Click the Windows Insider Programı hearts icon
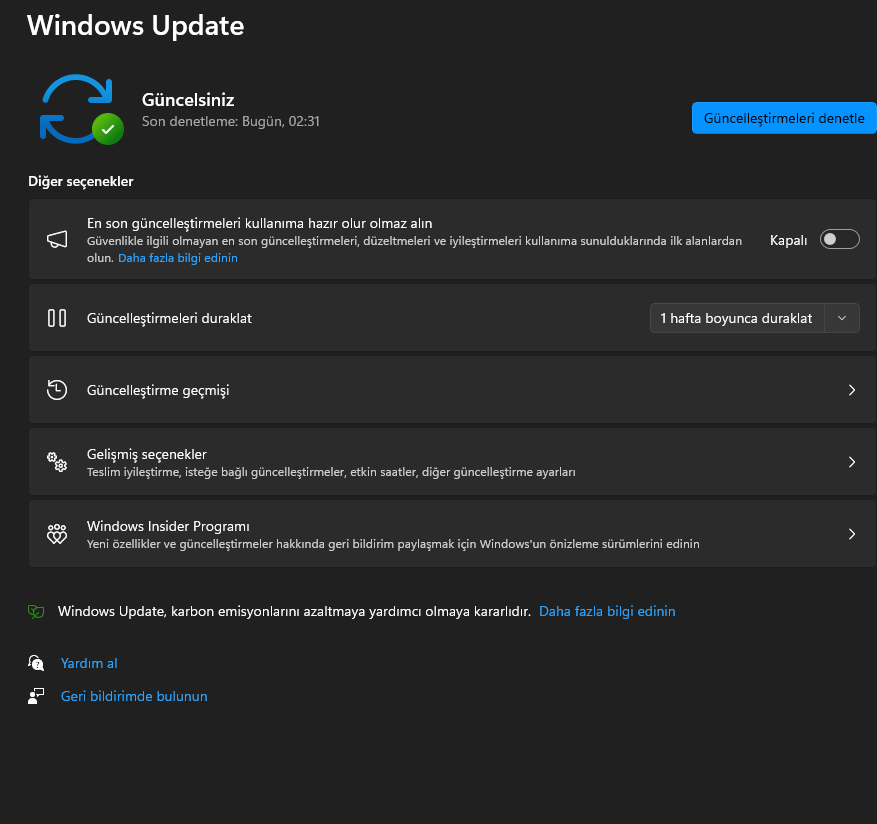Viewport: 877px width, 824px height. [57, 534]
